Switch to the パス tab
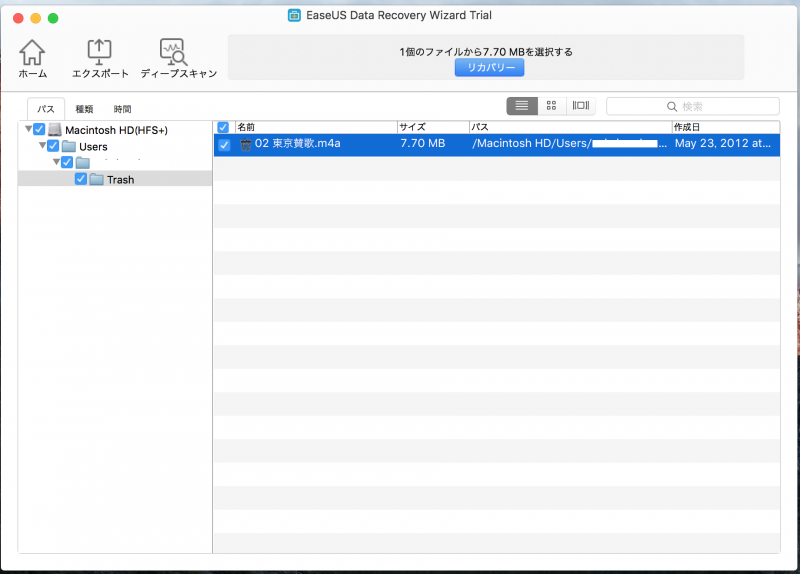 click(46, 109)
